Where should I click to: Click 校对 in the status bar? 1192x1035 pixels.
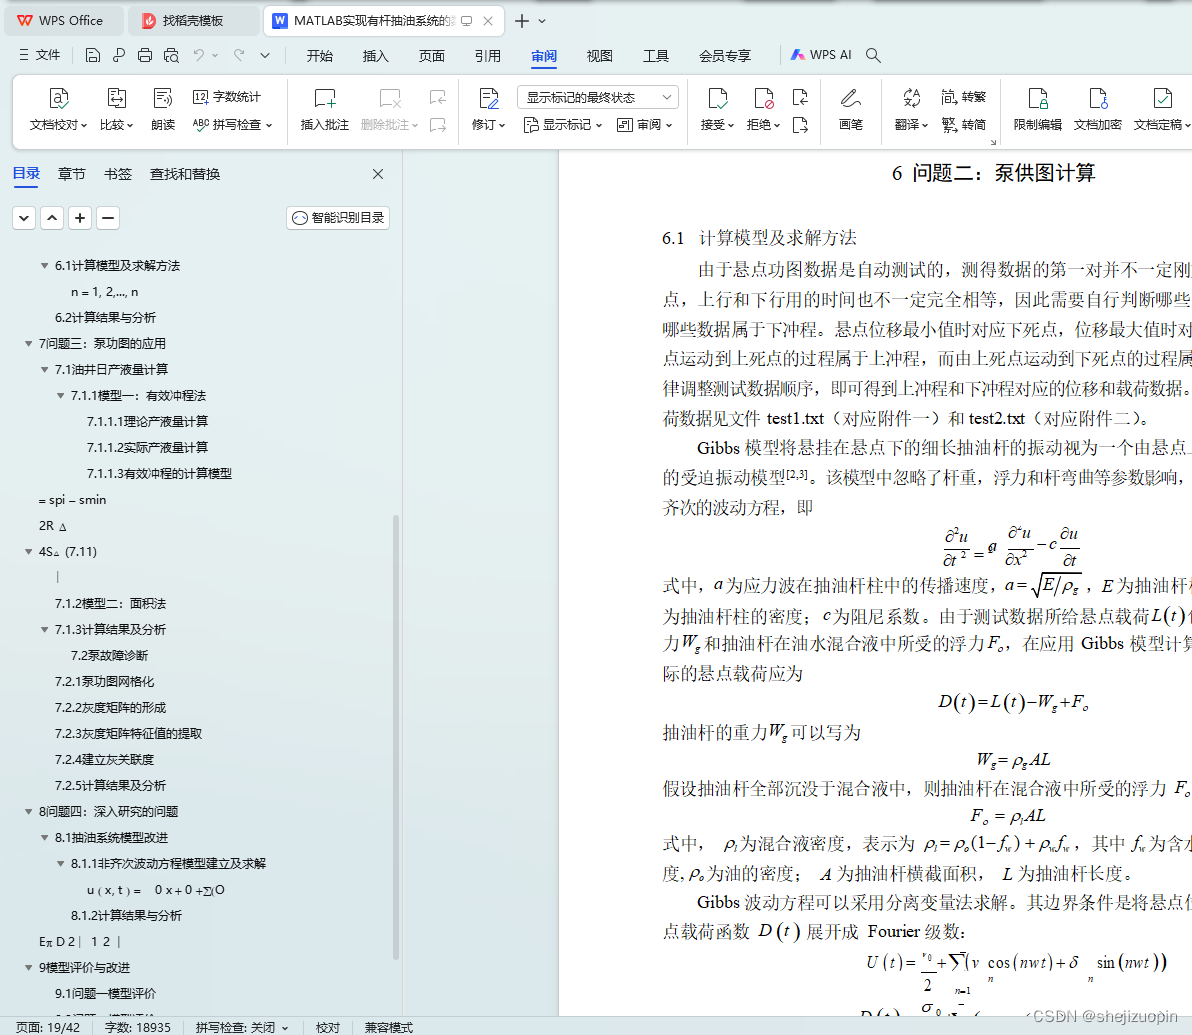pos(328,1027)
